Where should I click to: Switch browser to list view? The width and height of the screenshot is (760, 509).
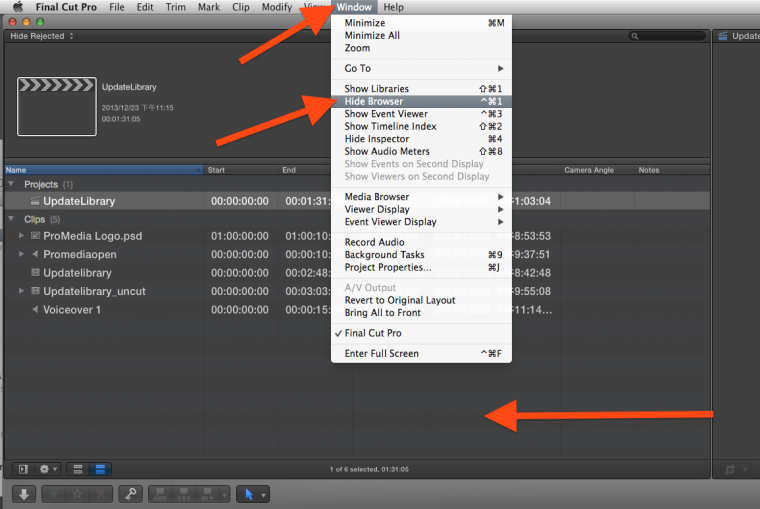(x=101, y=469)
